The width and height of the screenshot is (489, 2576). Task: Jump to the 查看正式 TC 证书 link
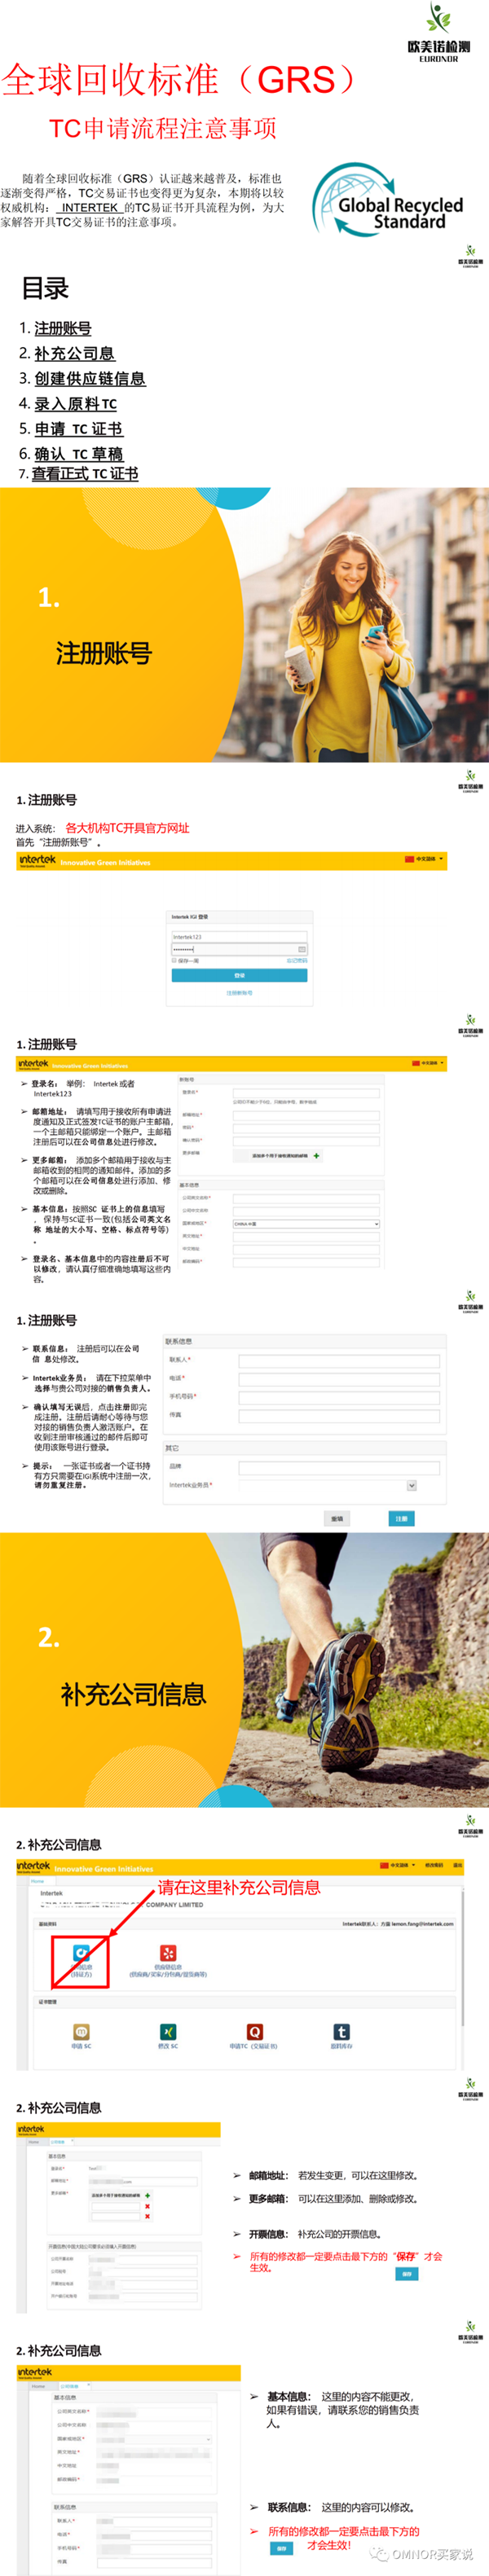[85, 474]
